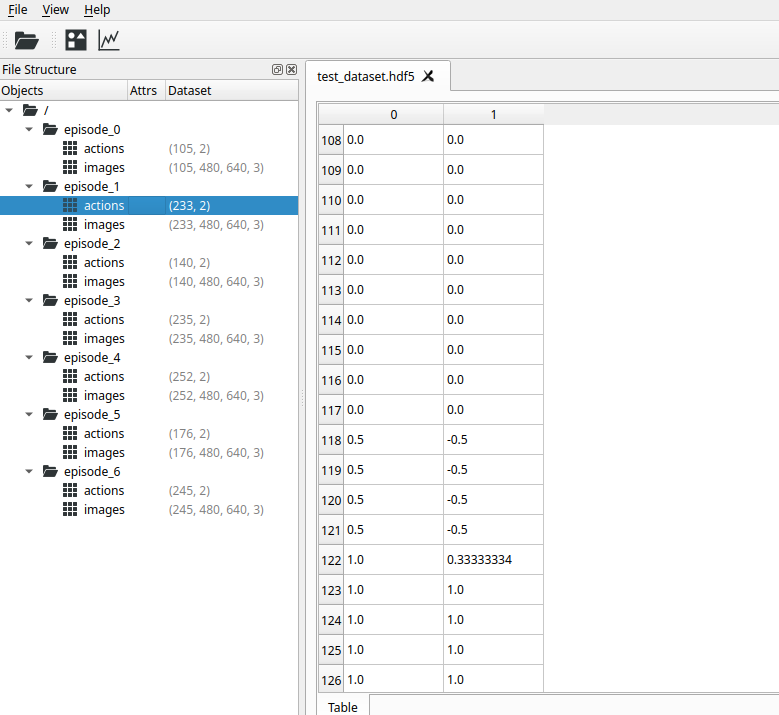Click the line plot toolbar icon
The height and width of the screenshot is (715, 779).
click(108, 40)
